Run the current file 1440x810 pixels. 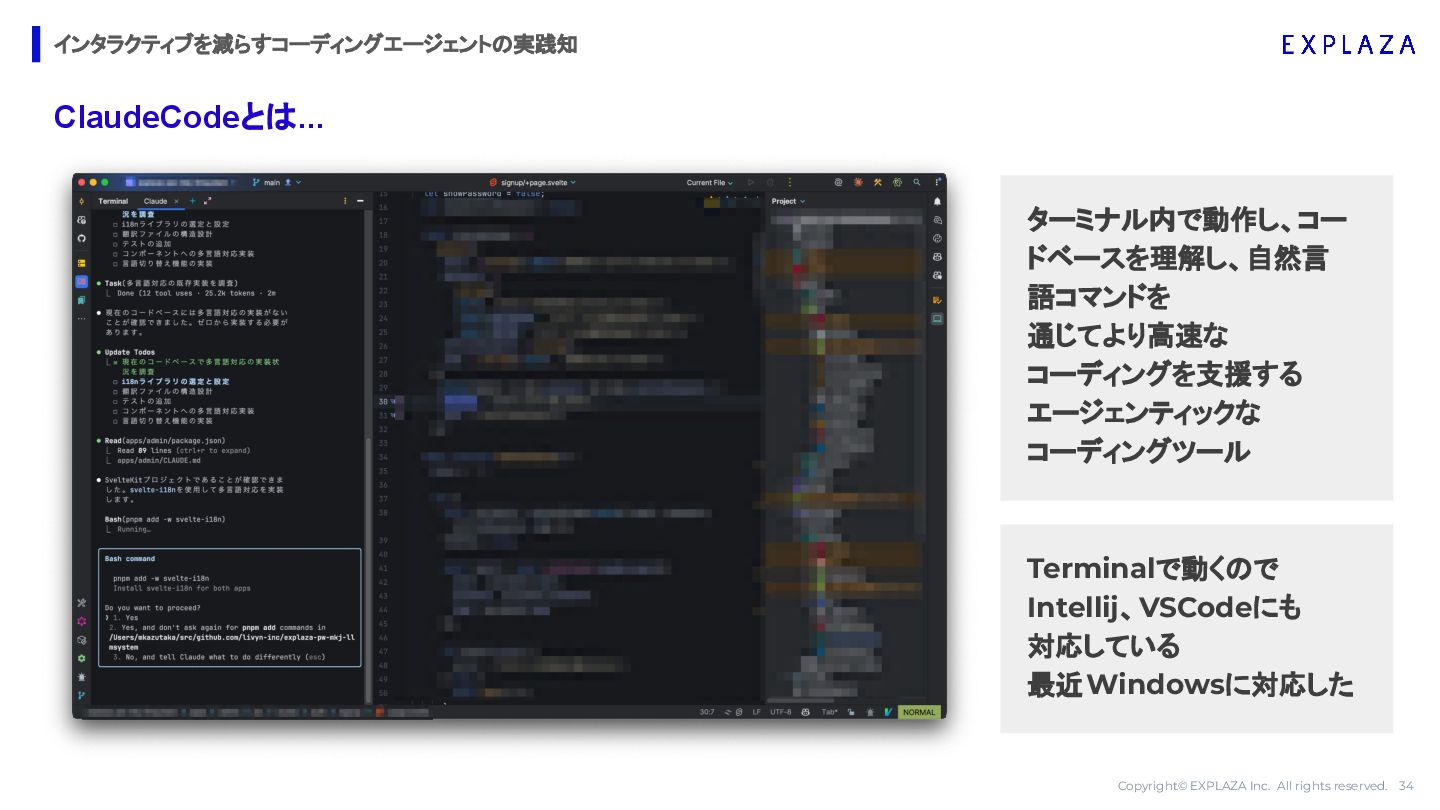pos(751,183)
